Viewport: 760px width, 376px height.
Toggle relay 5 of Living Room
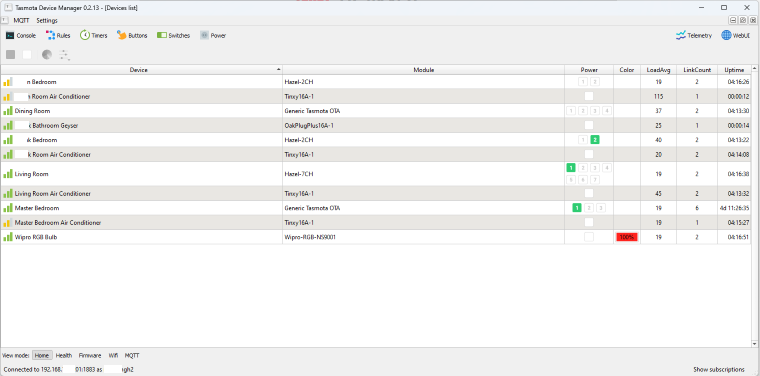(571, 180)
